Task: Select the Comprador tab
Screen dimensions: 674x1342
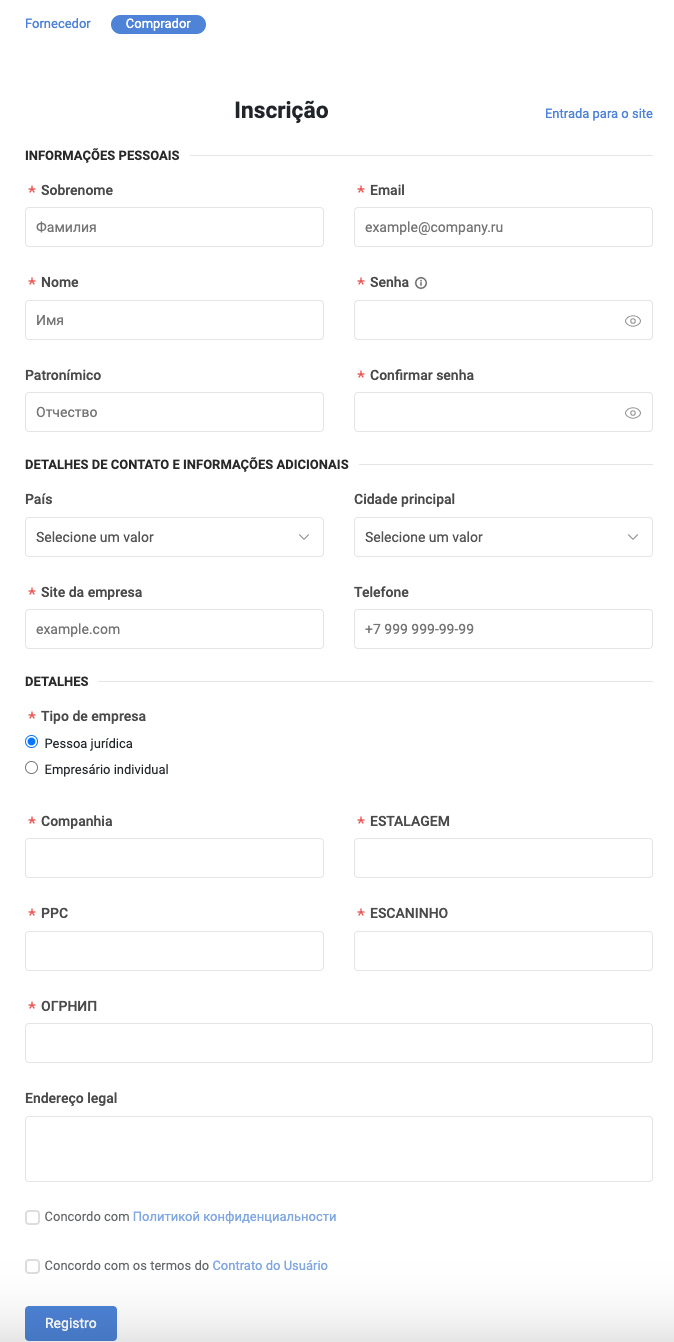Action: 158,24
